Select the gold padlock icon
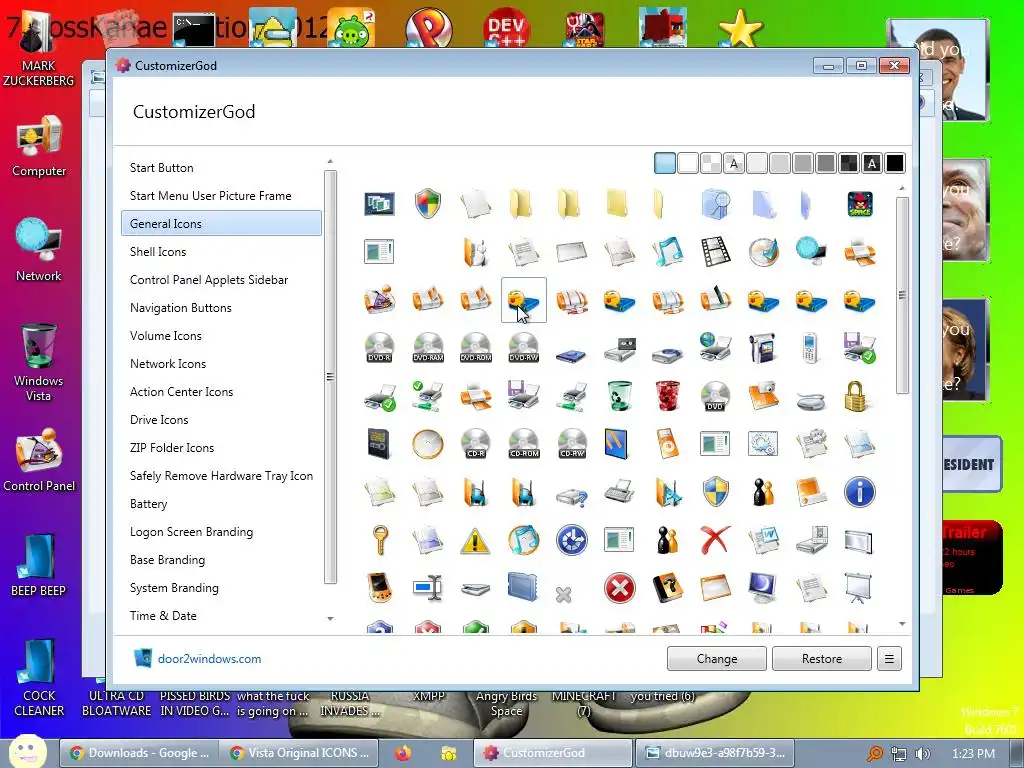Viewport: 1024px width, 768px height. point(856,396)
